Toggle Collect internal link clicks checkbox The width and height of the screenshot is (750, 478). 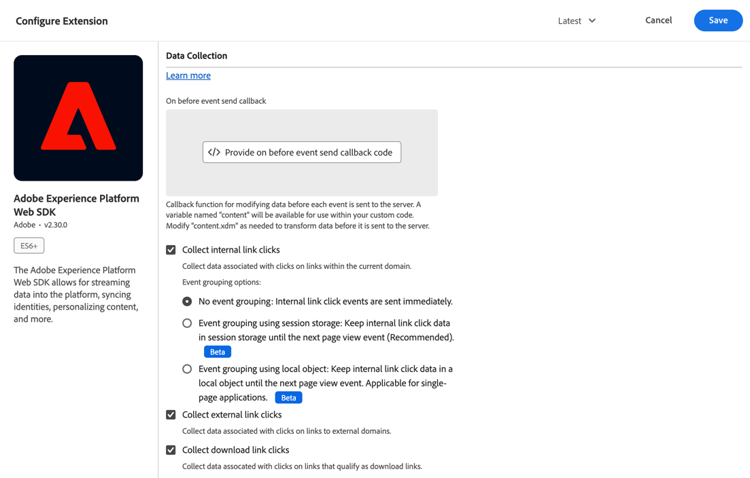pos(171,250)
